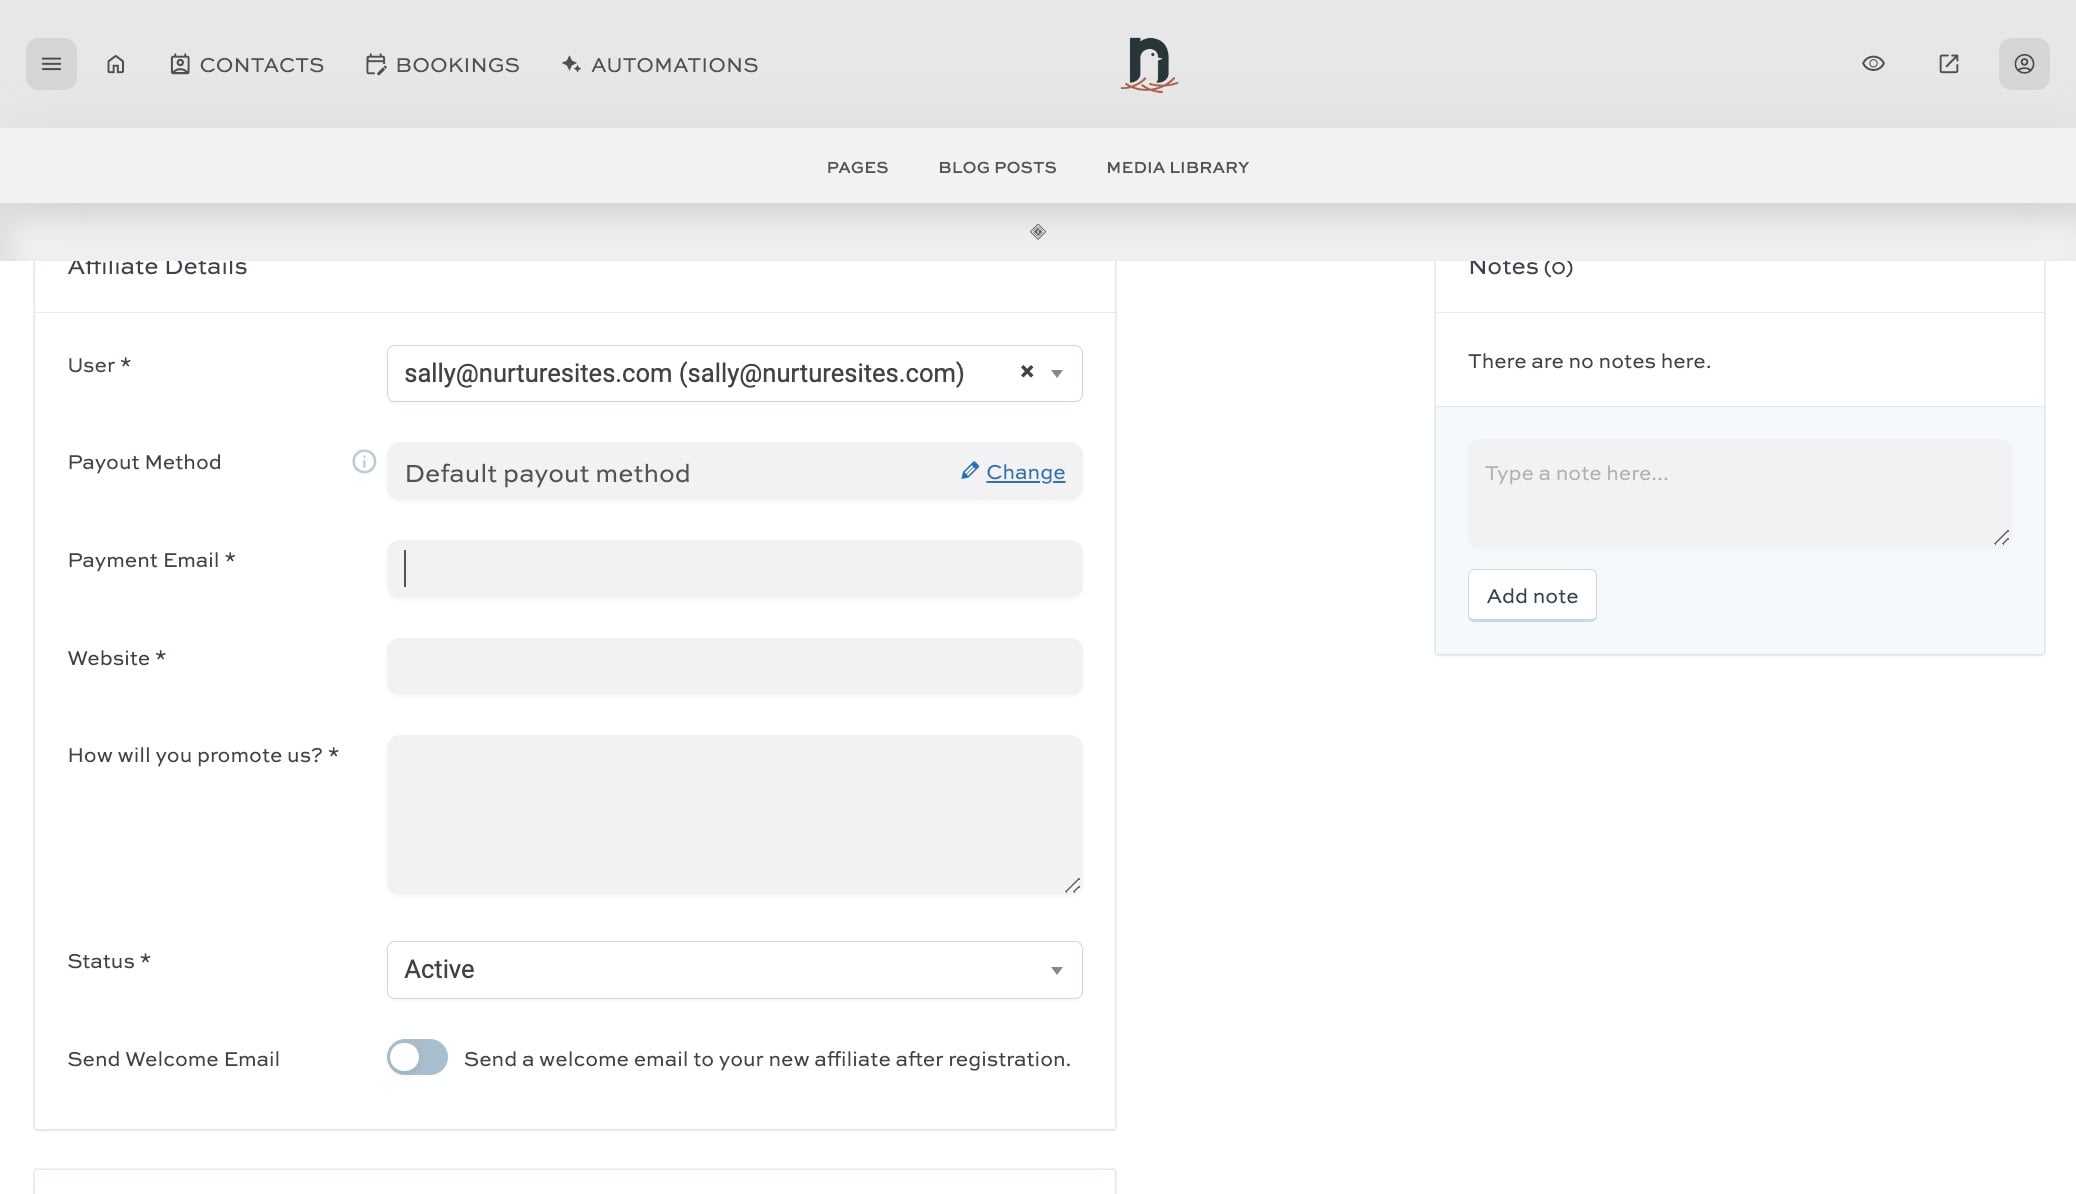This screenshot has height=1194, width=2076.
Task: Open the Bookings section
Action: tap(441, 64)
